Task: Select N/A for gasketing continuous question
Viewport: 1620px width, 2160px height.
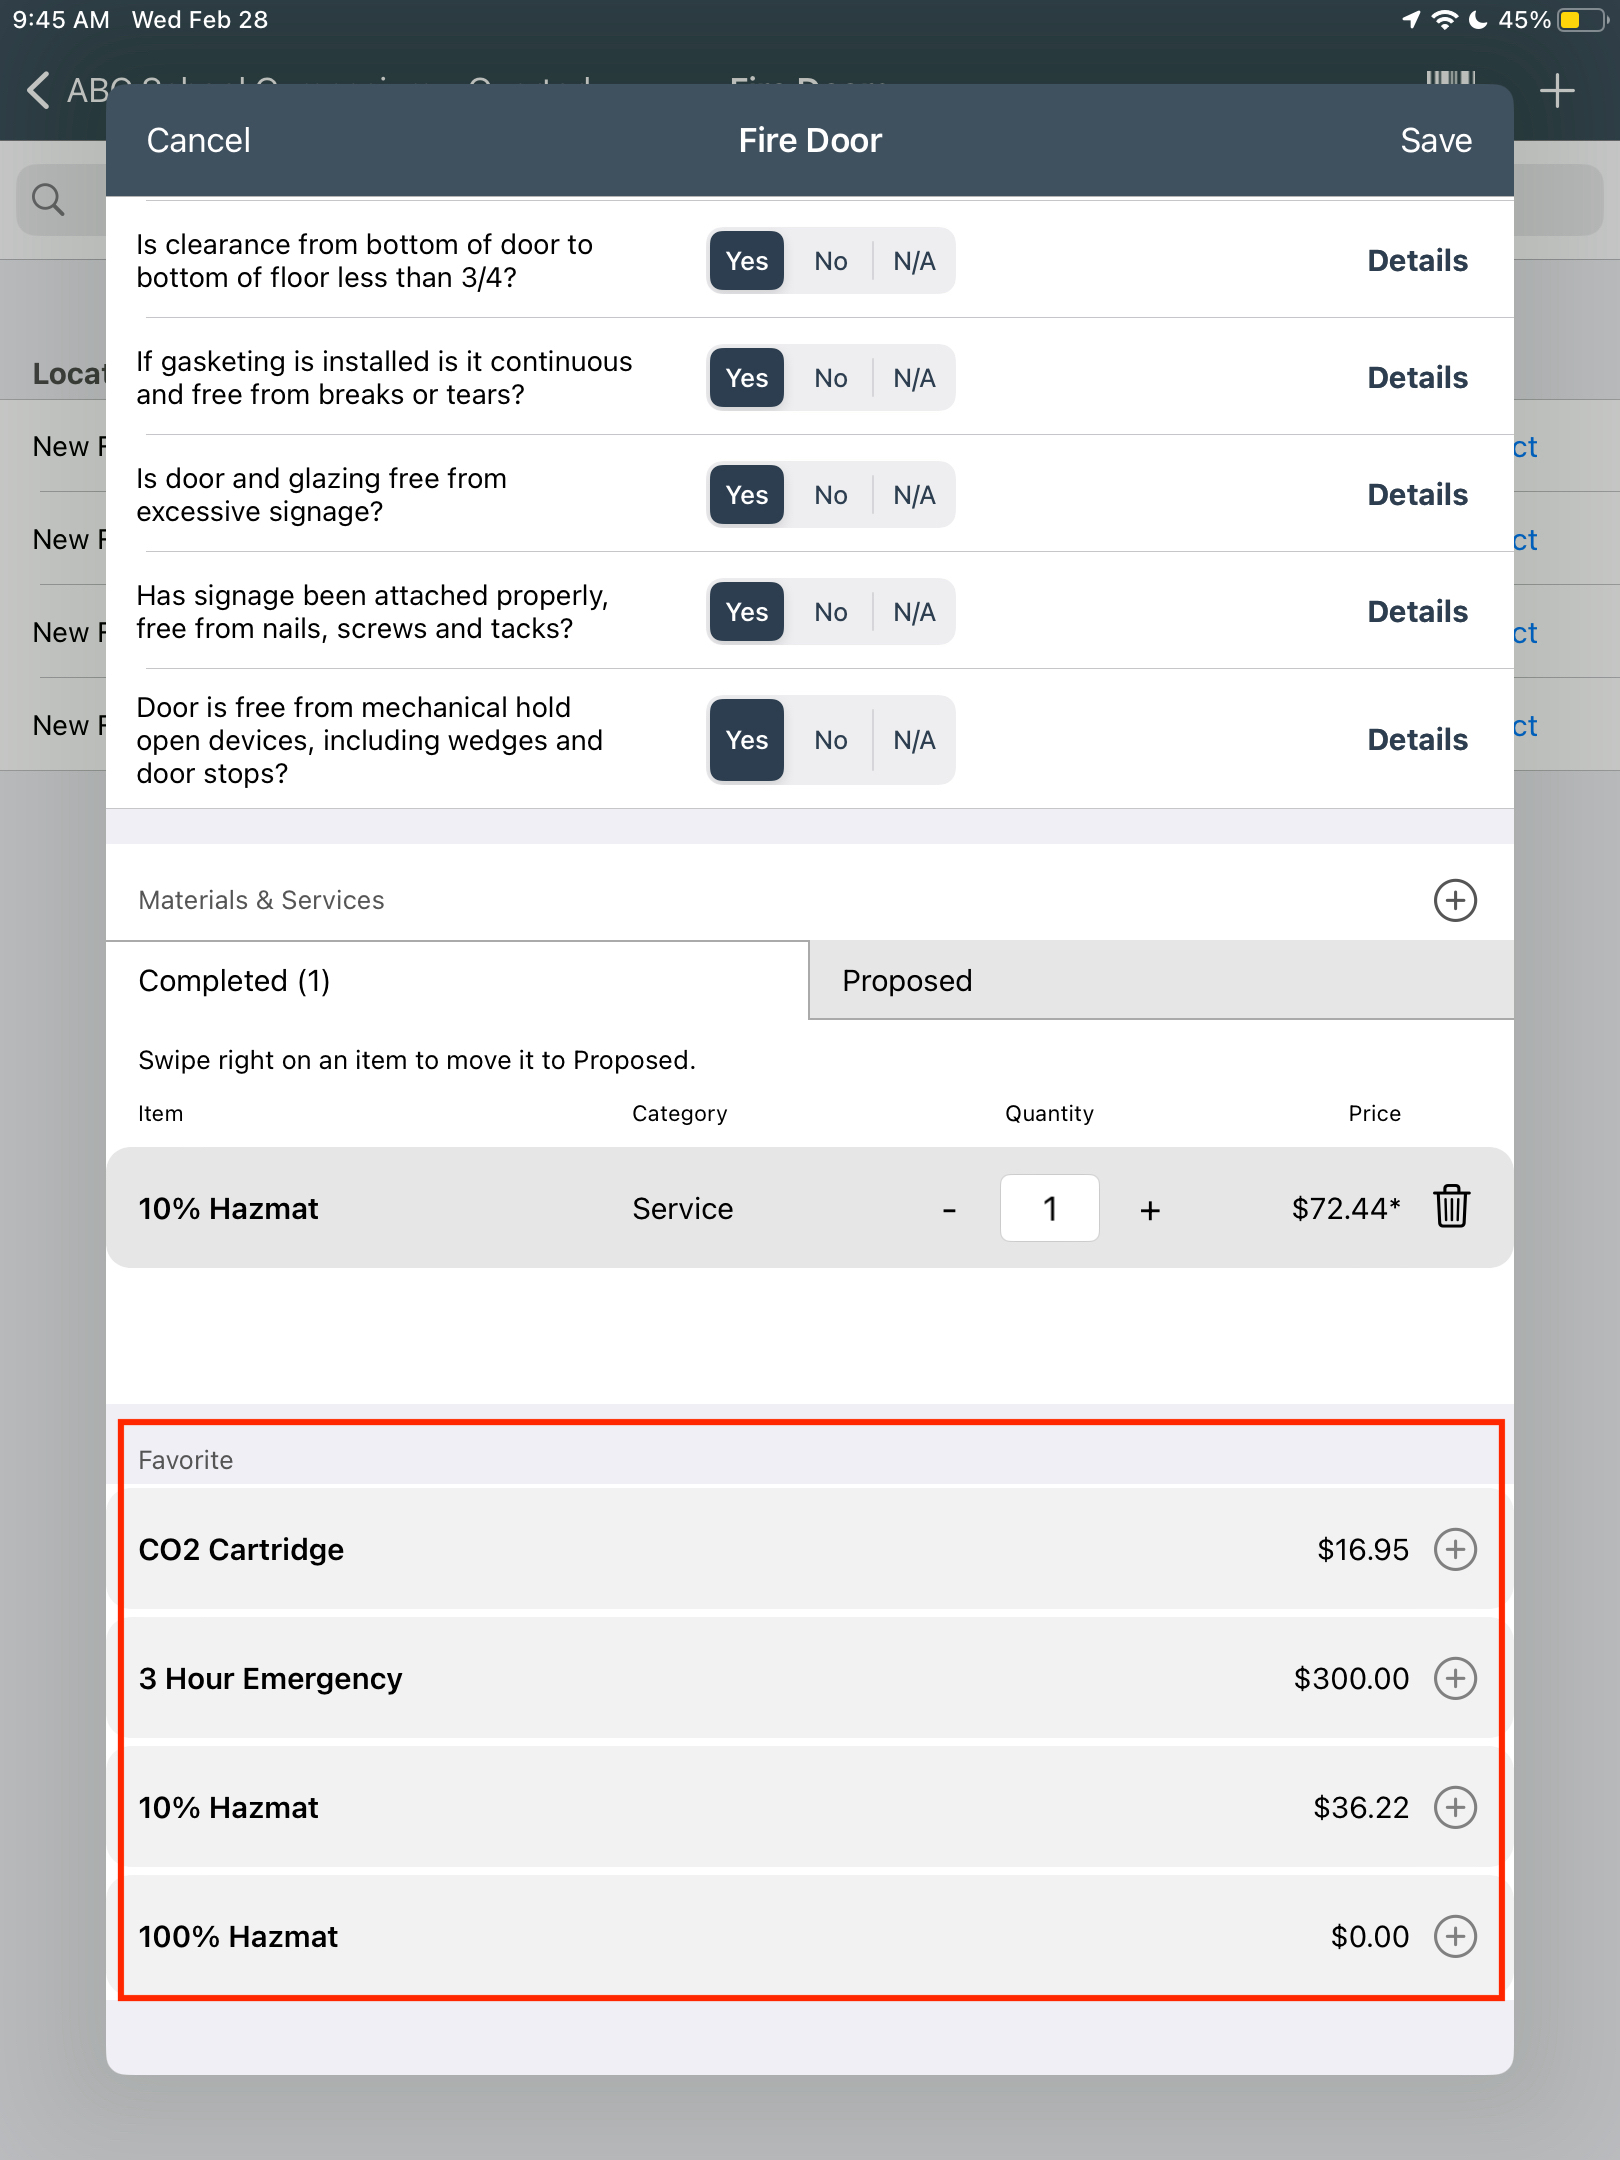Action: 914,378
